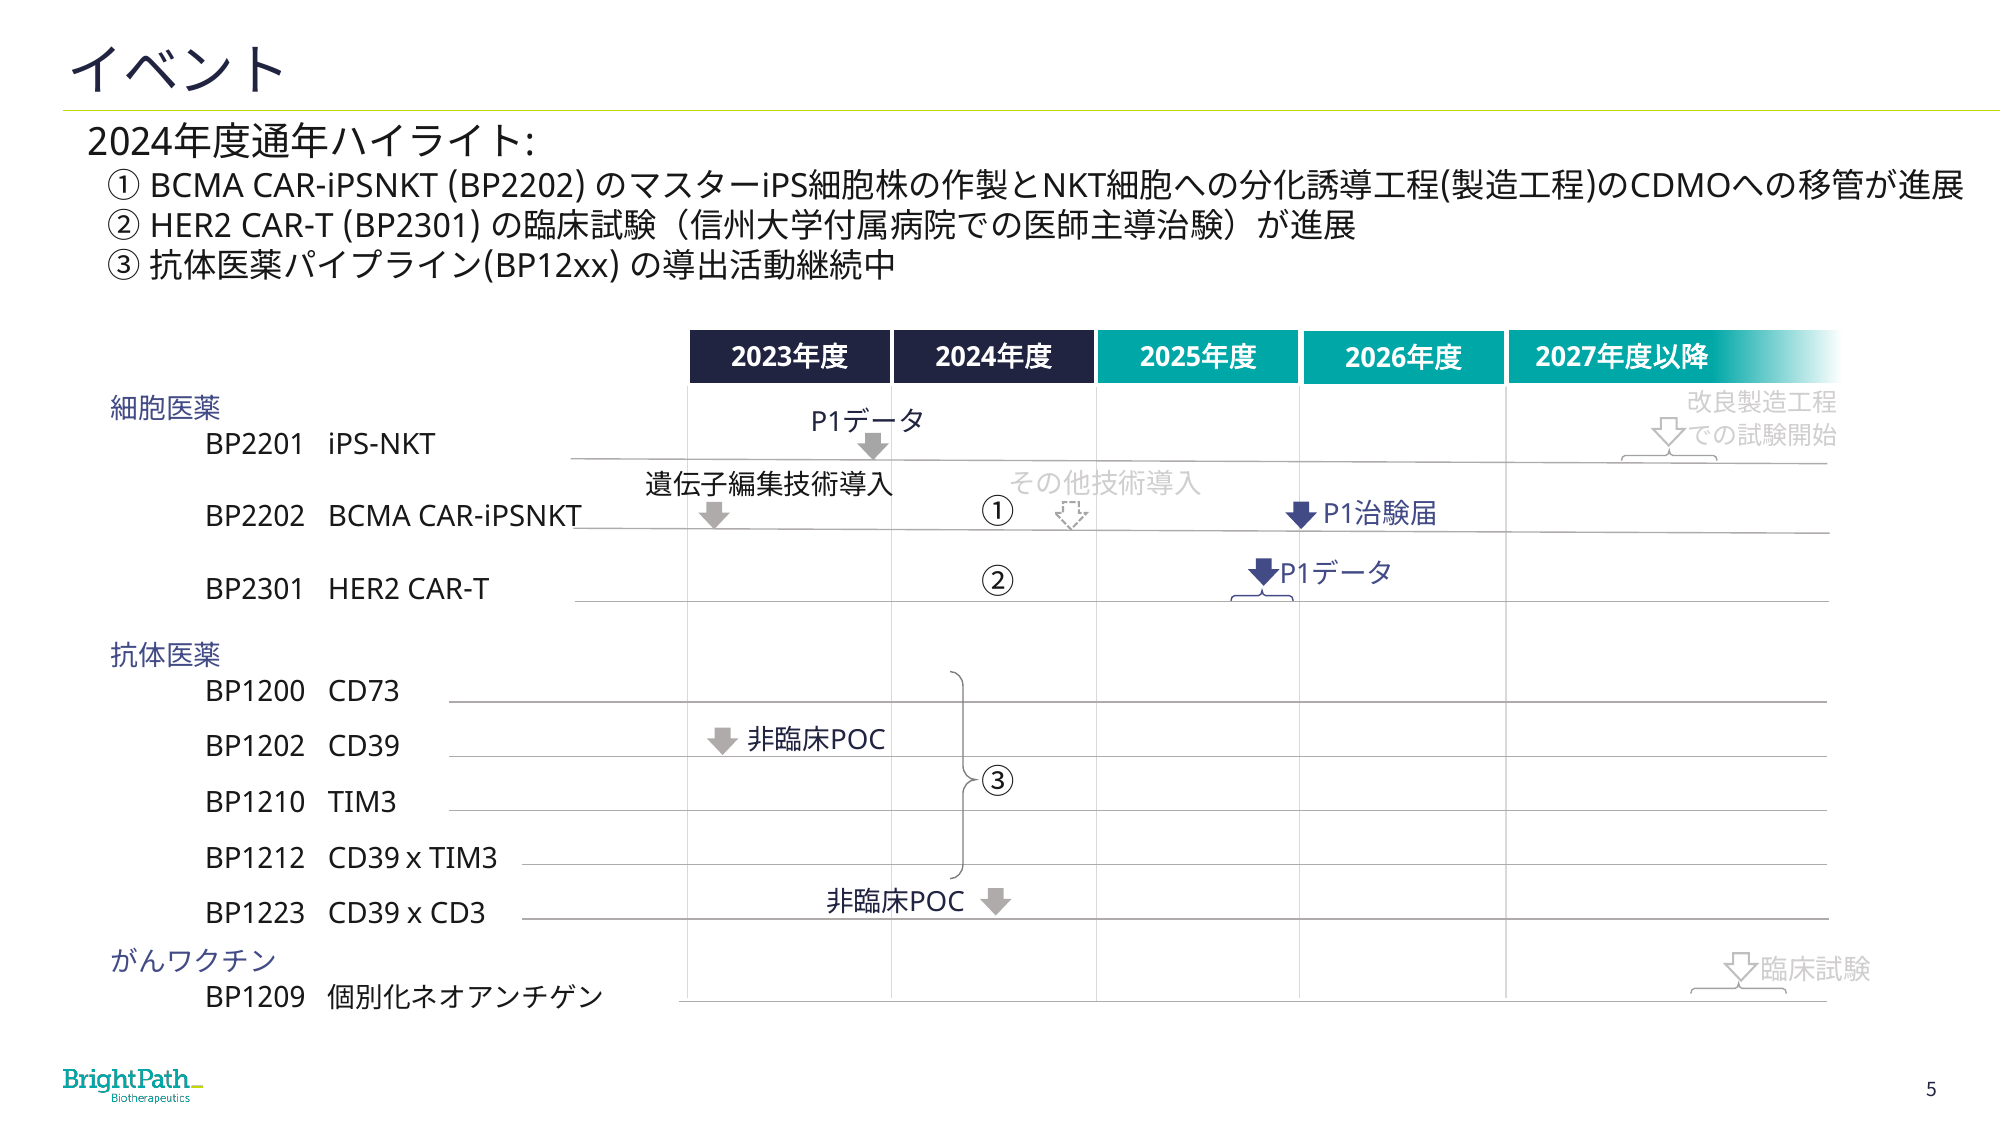The width and height of the screenshot is (2000, 1125).
Task: Click the dashed arrow under その他技術導入
Action: (1071, 515)
